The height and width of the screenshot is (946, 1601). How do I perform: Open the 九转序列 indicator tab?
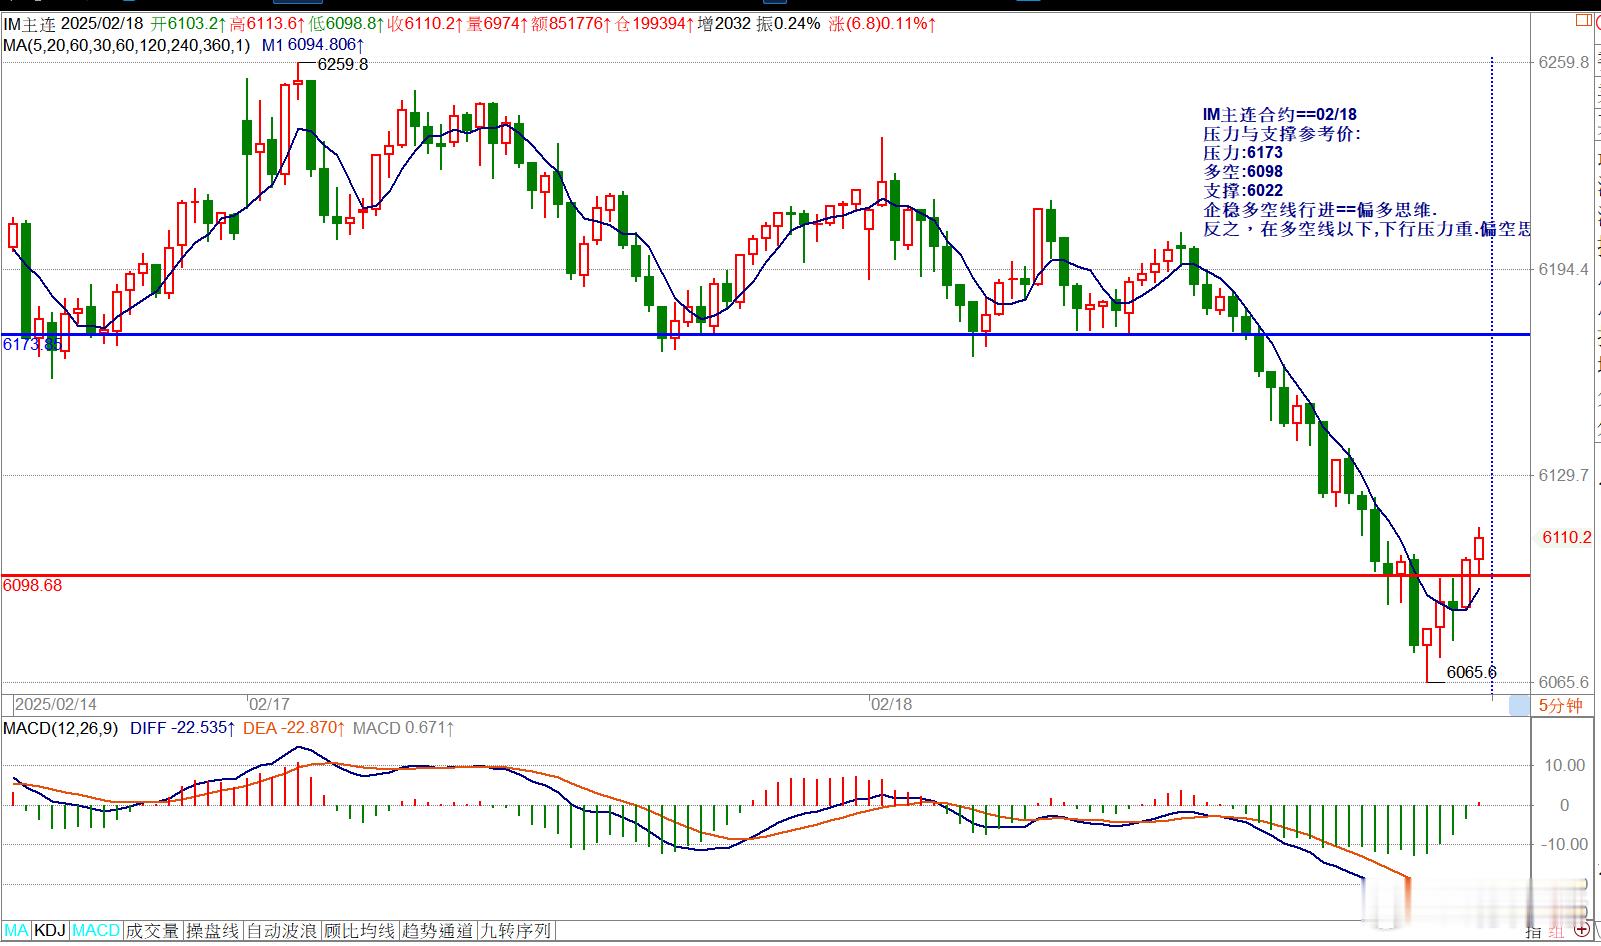coord(515,931)
